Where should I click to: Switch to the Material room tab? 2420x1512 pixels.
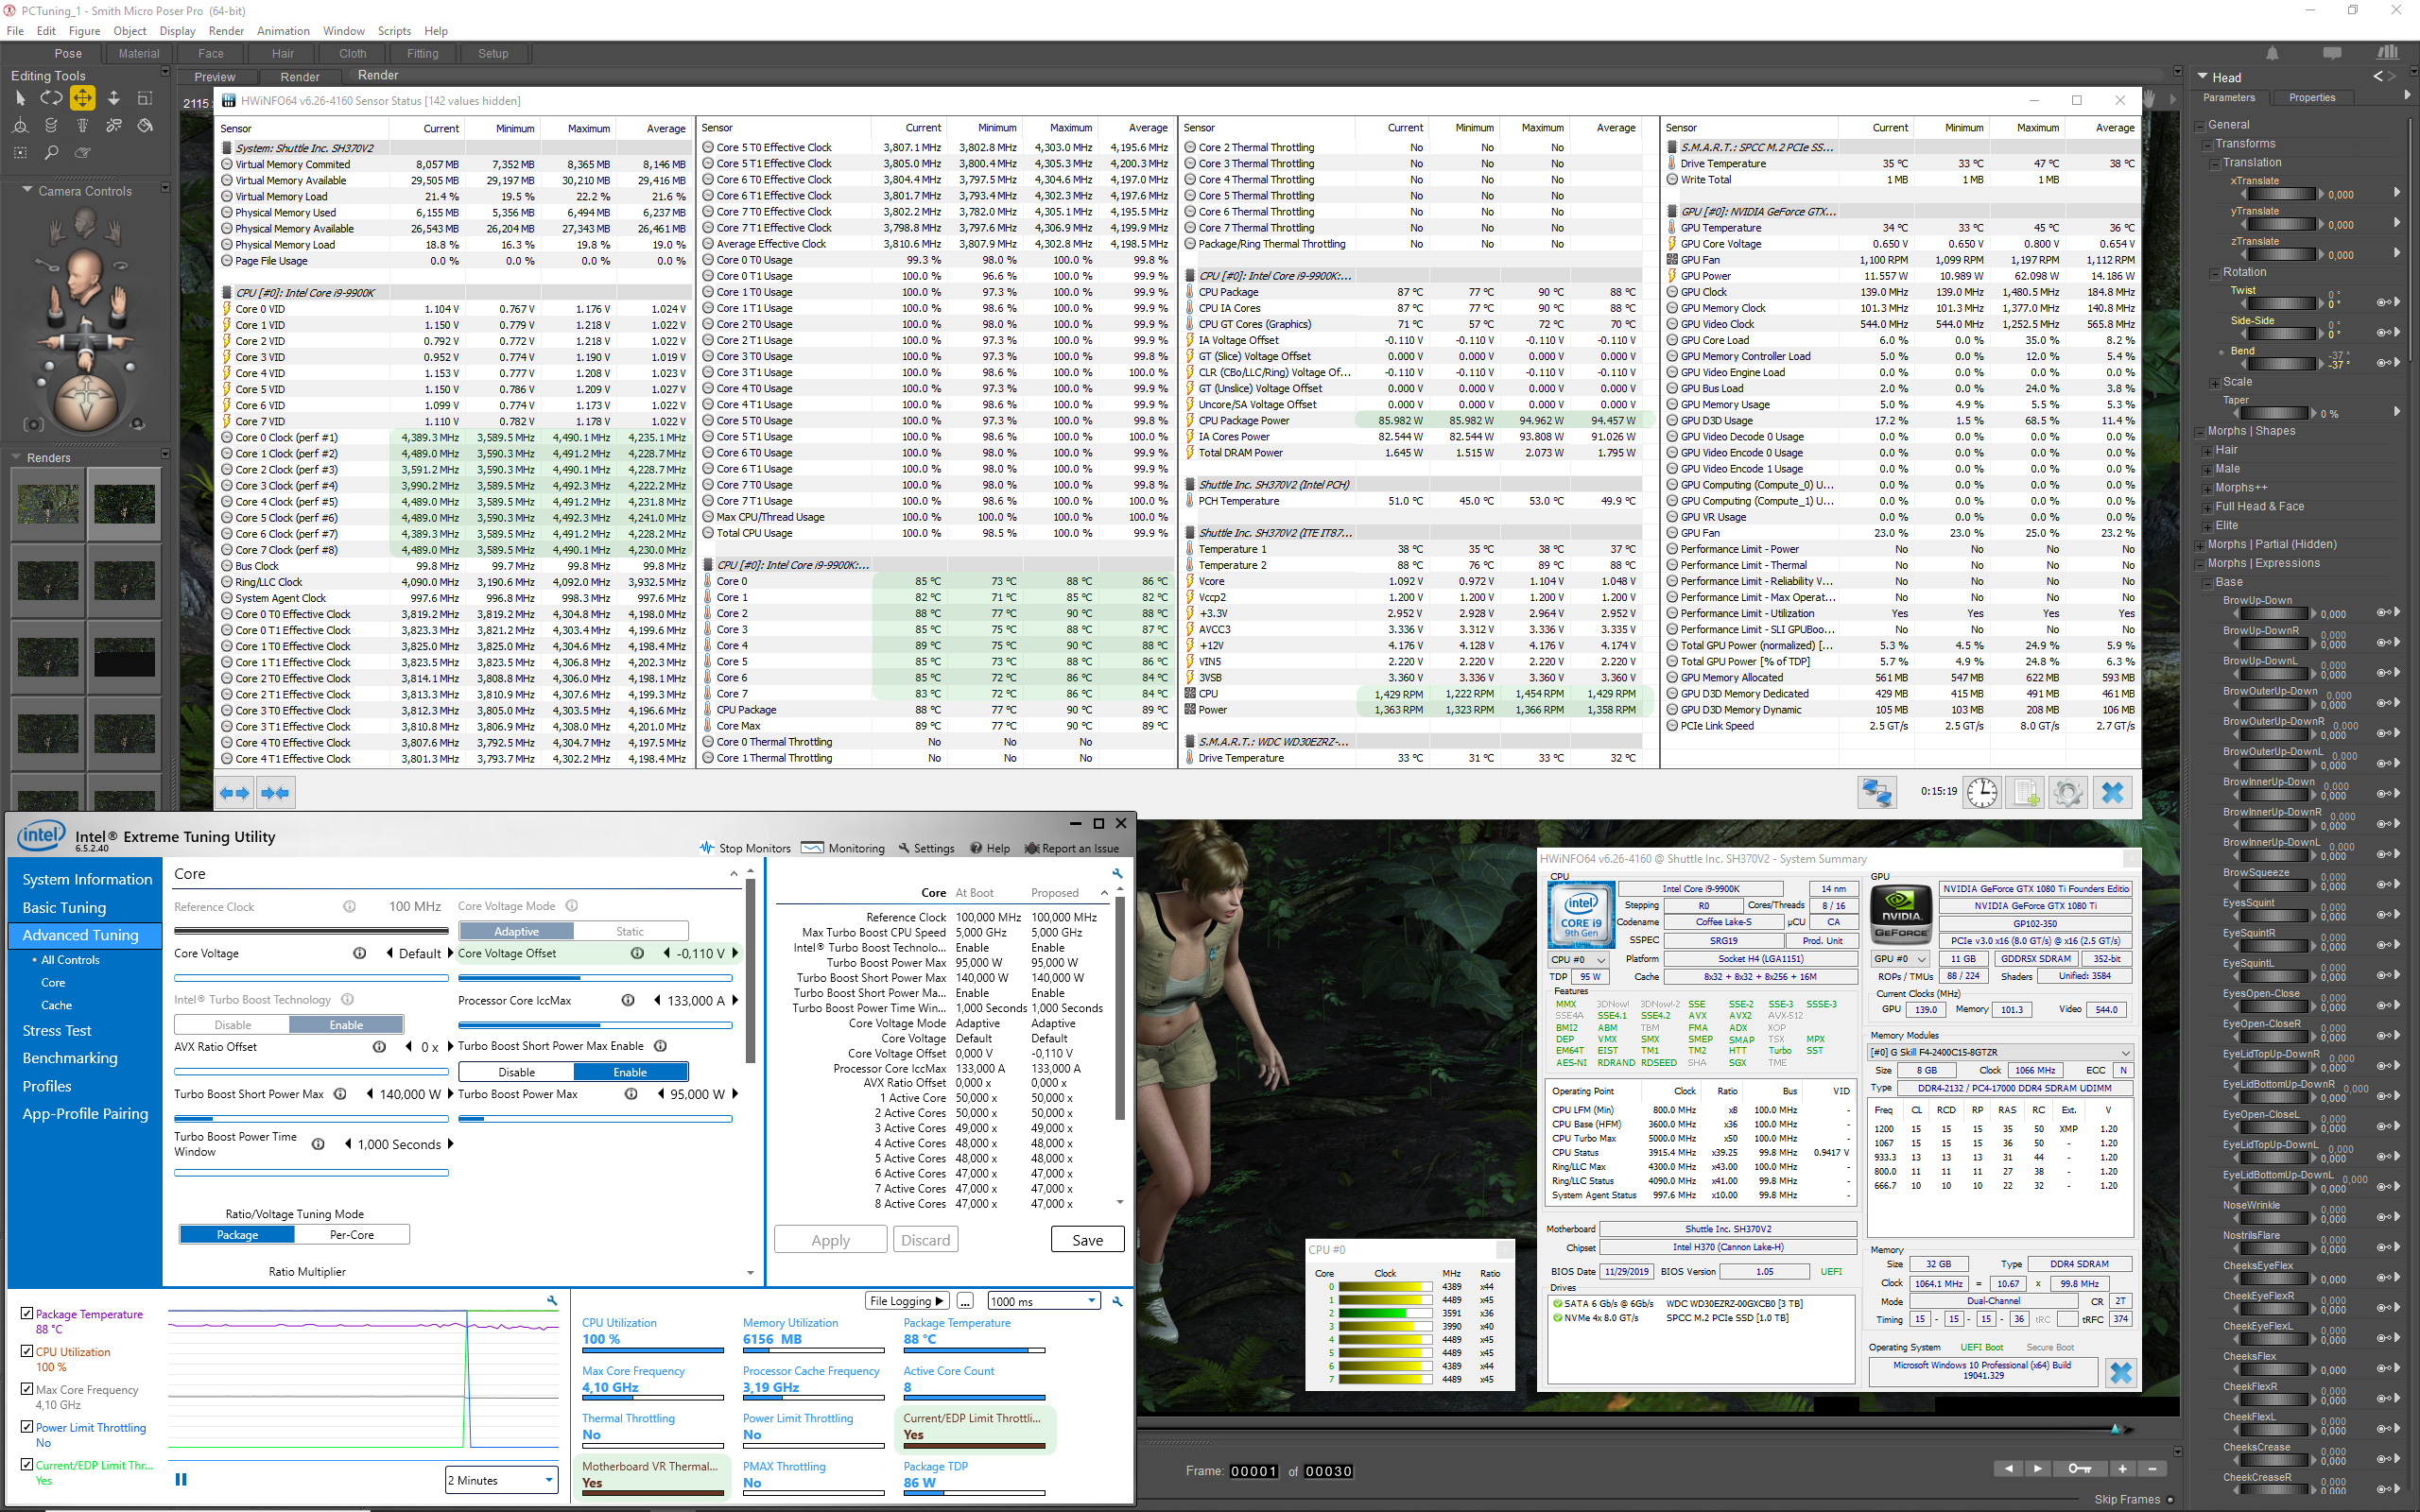139,54
